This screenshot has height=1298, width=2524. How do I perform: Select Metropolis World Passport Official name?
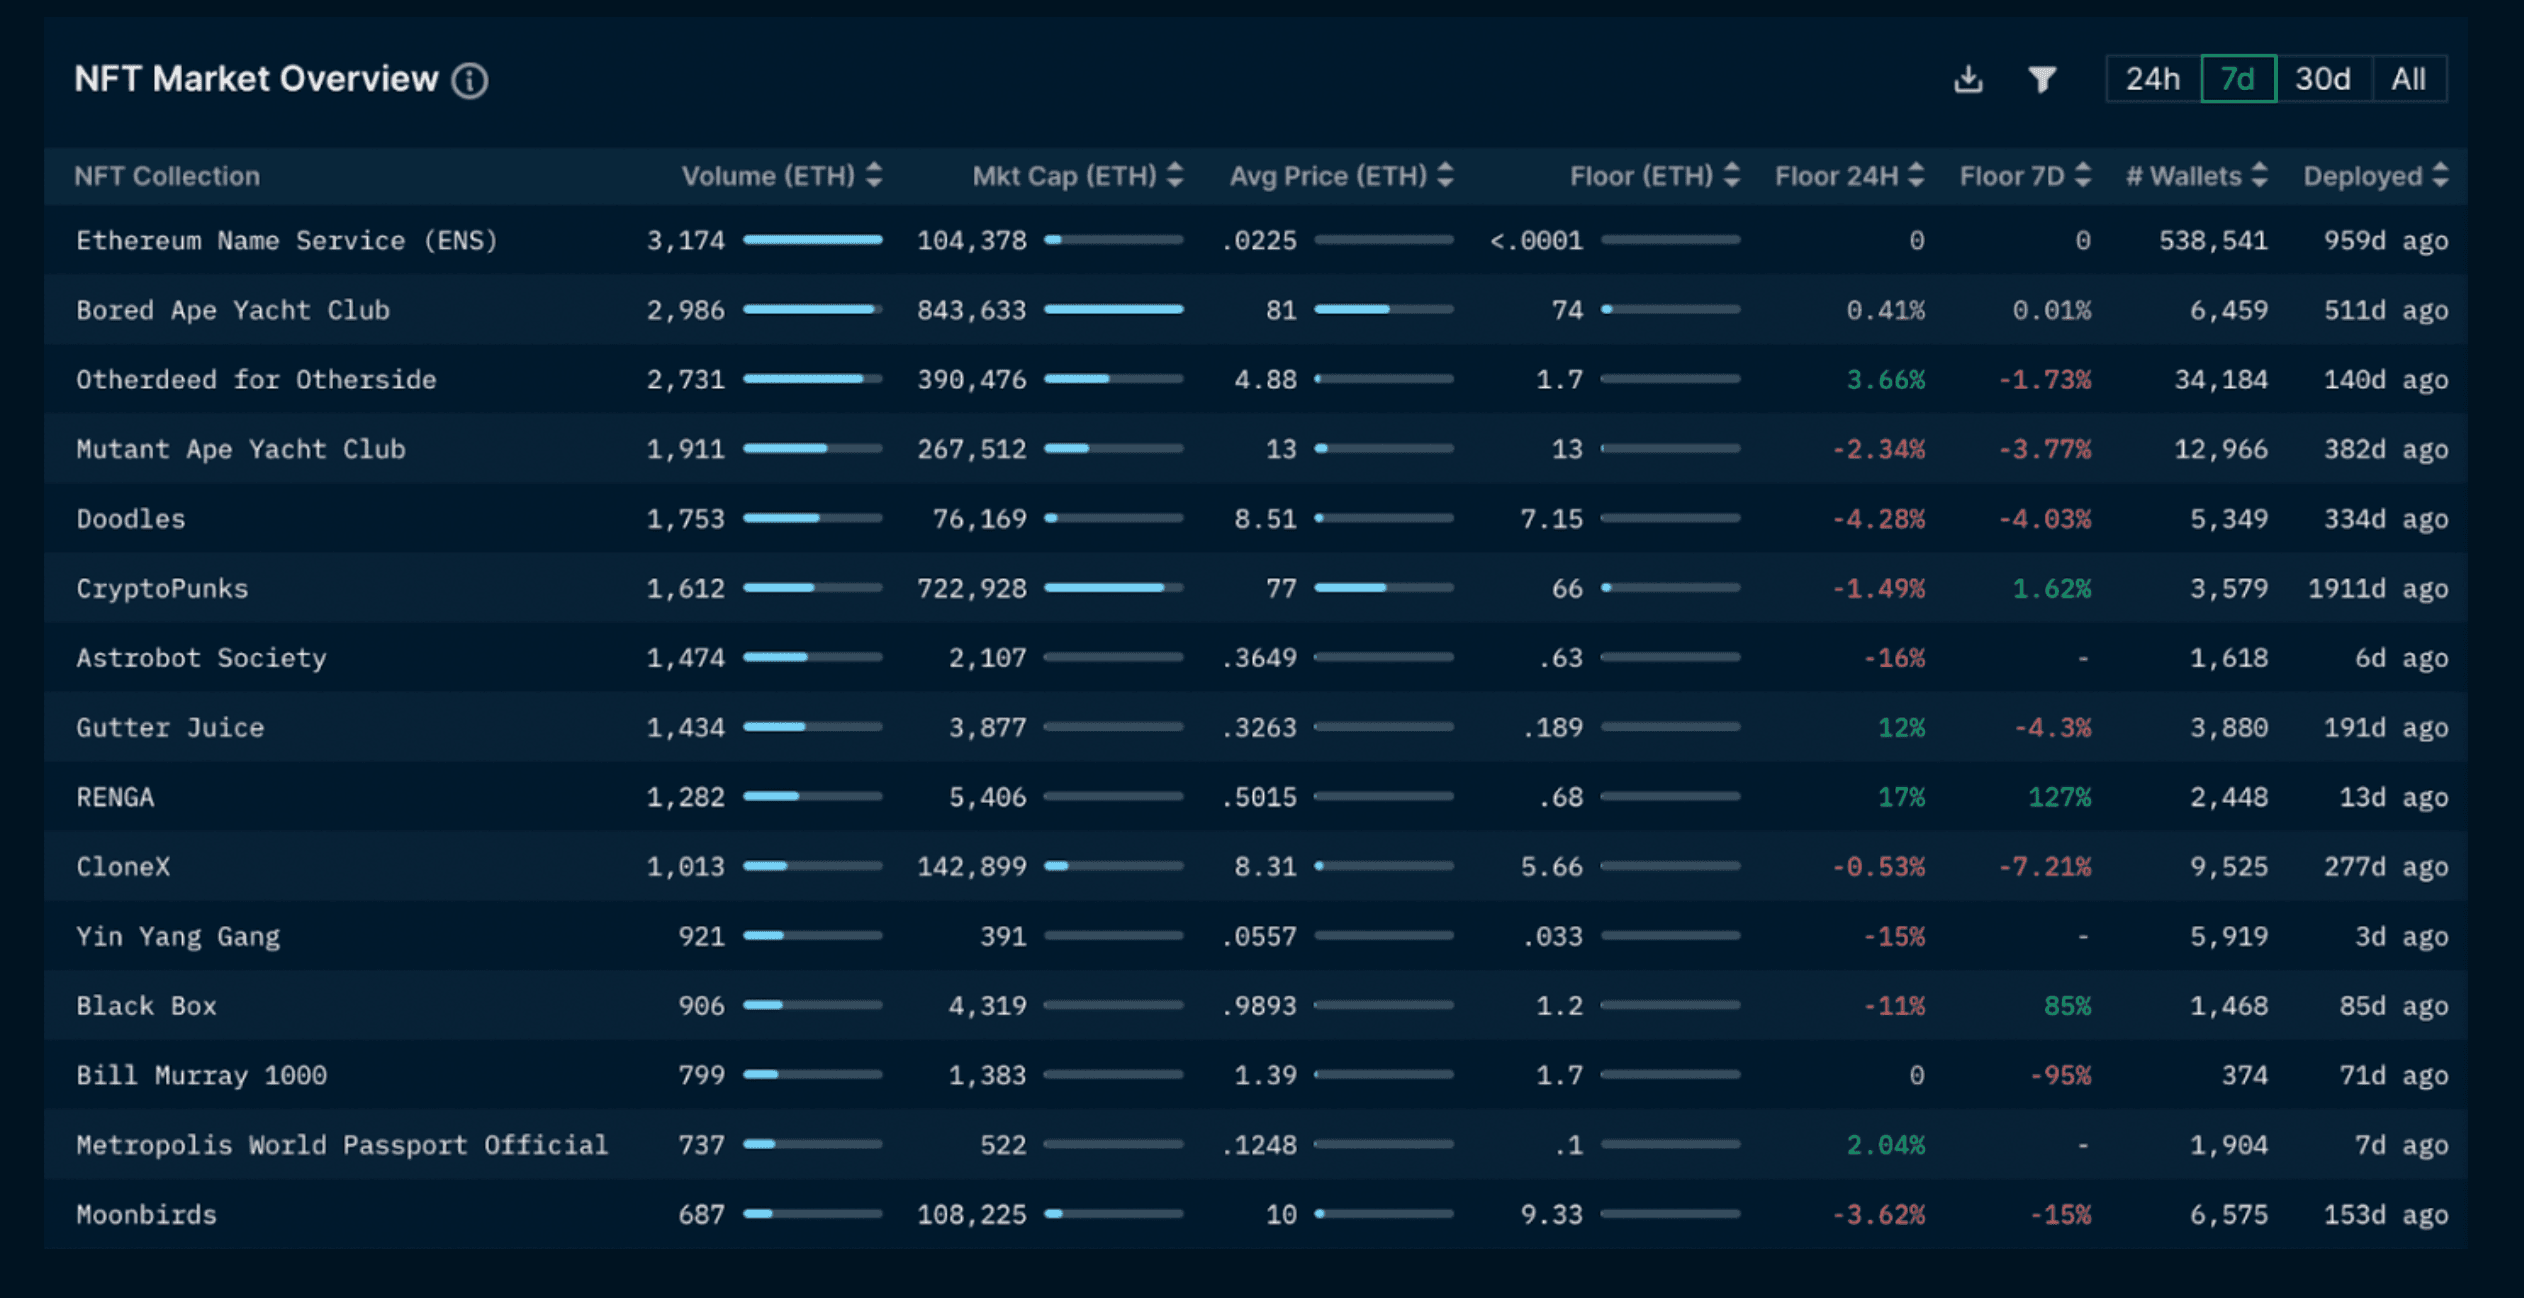[x=342, y=1144]
